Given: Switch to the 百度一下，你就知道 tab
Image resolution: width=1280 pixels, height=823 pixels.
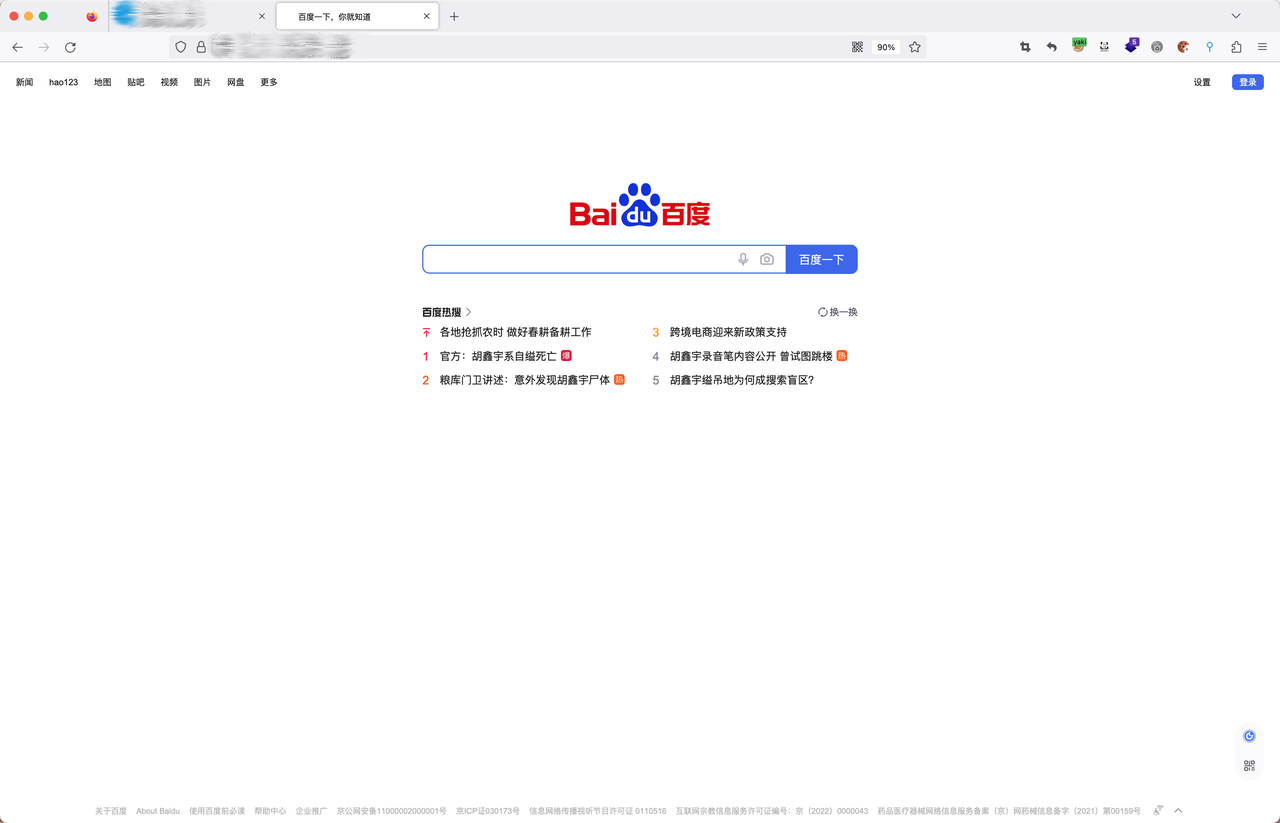Looking at the screenshot, I should 357,17.
